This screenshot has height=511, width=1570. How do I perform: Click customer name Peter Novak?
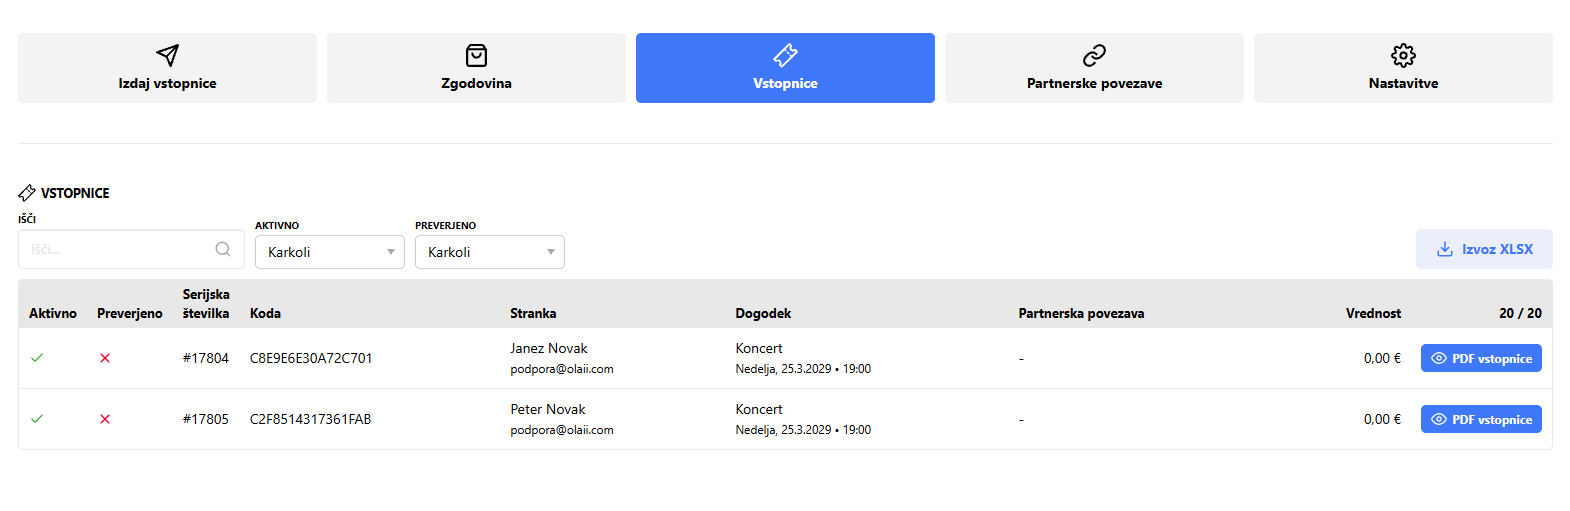(x=548, y=409)
